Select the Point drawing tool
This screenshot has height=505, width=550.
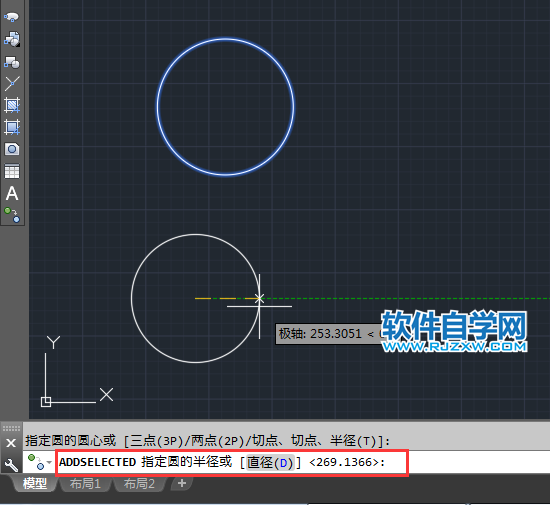[x=12, y=83]
